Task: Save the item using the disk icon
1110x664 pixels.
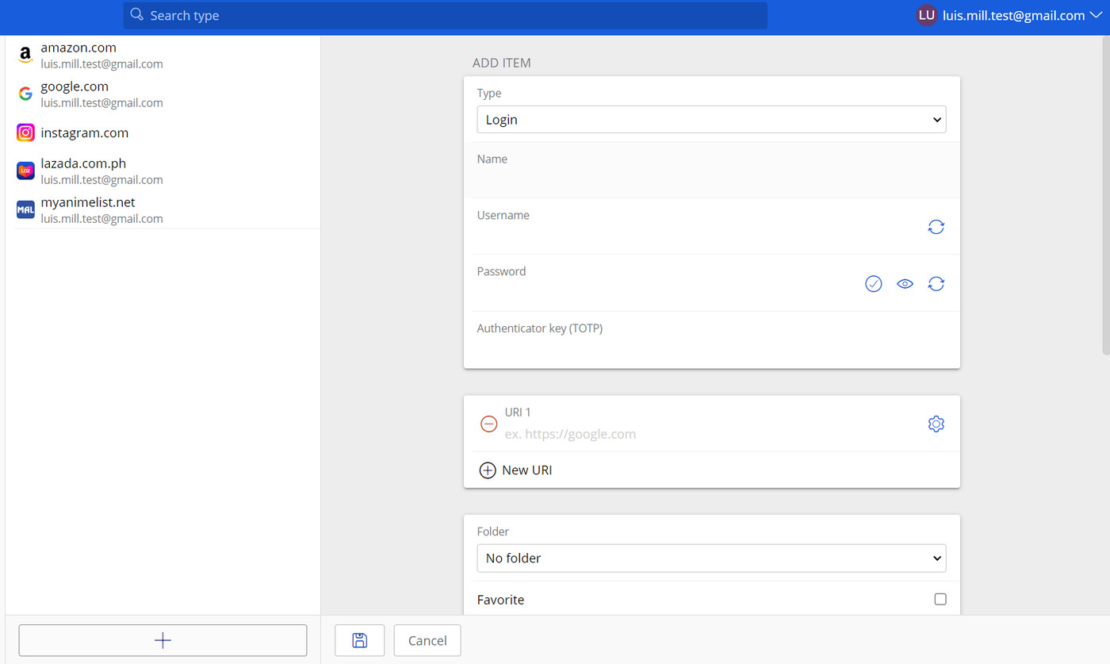Action: (359, 640)
